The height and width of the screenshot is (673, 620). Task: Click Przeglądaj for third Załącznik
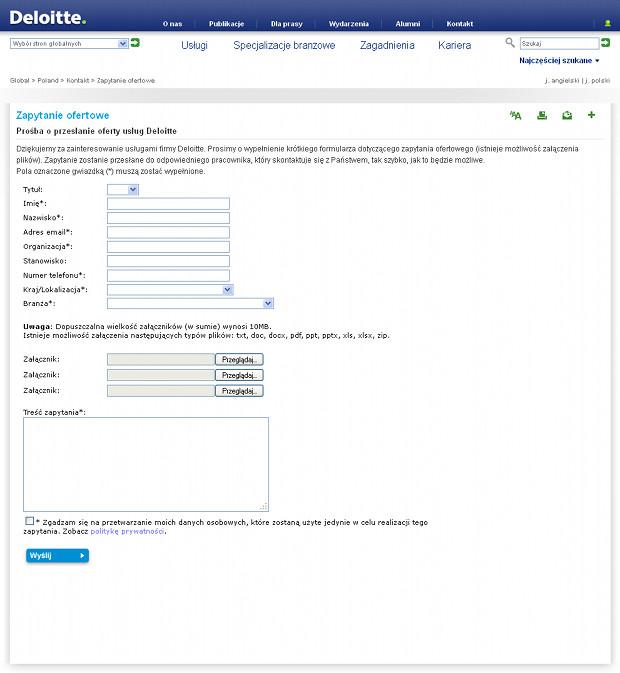click(239, 391)
